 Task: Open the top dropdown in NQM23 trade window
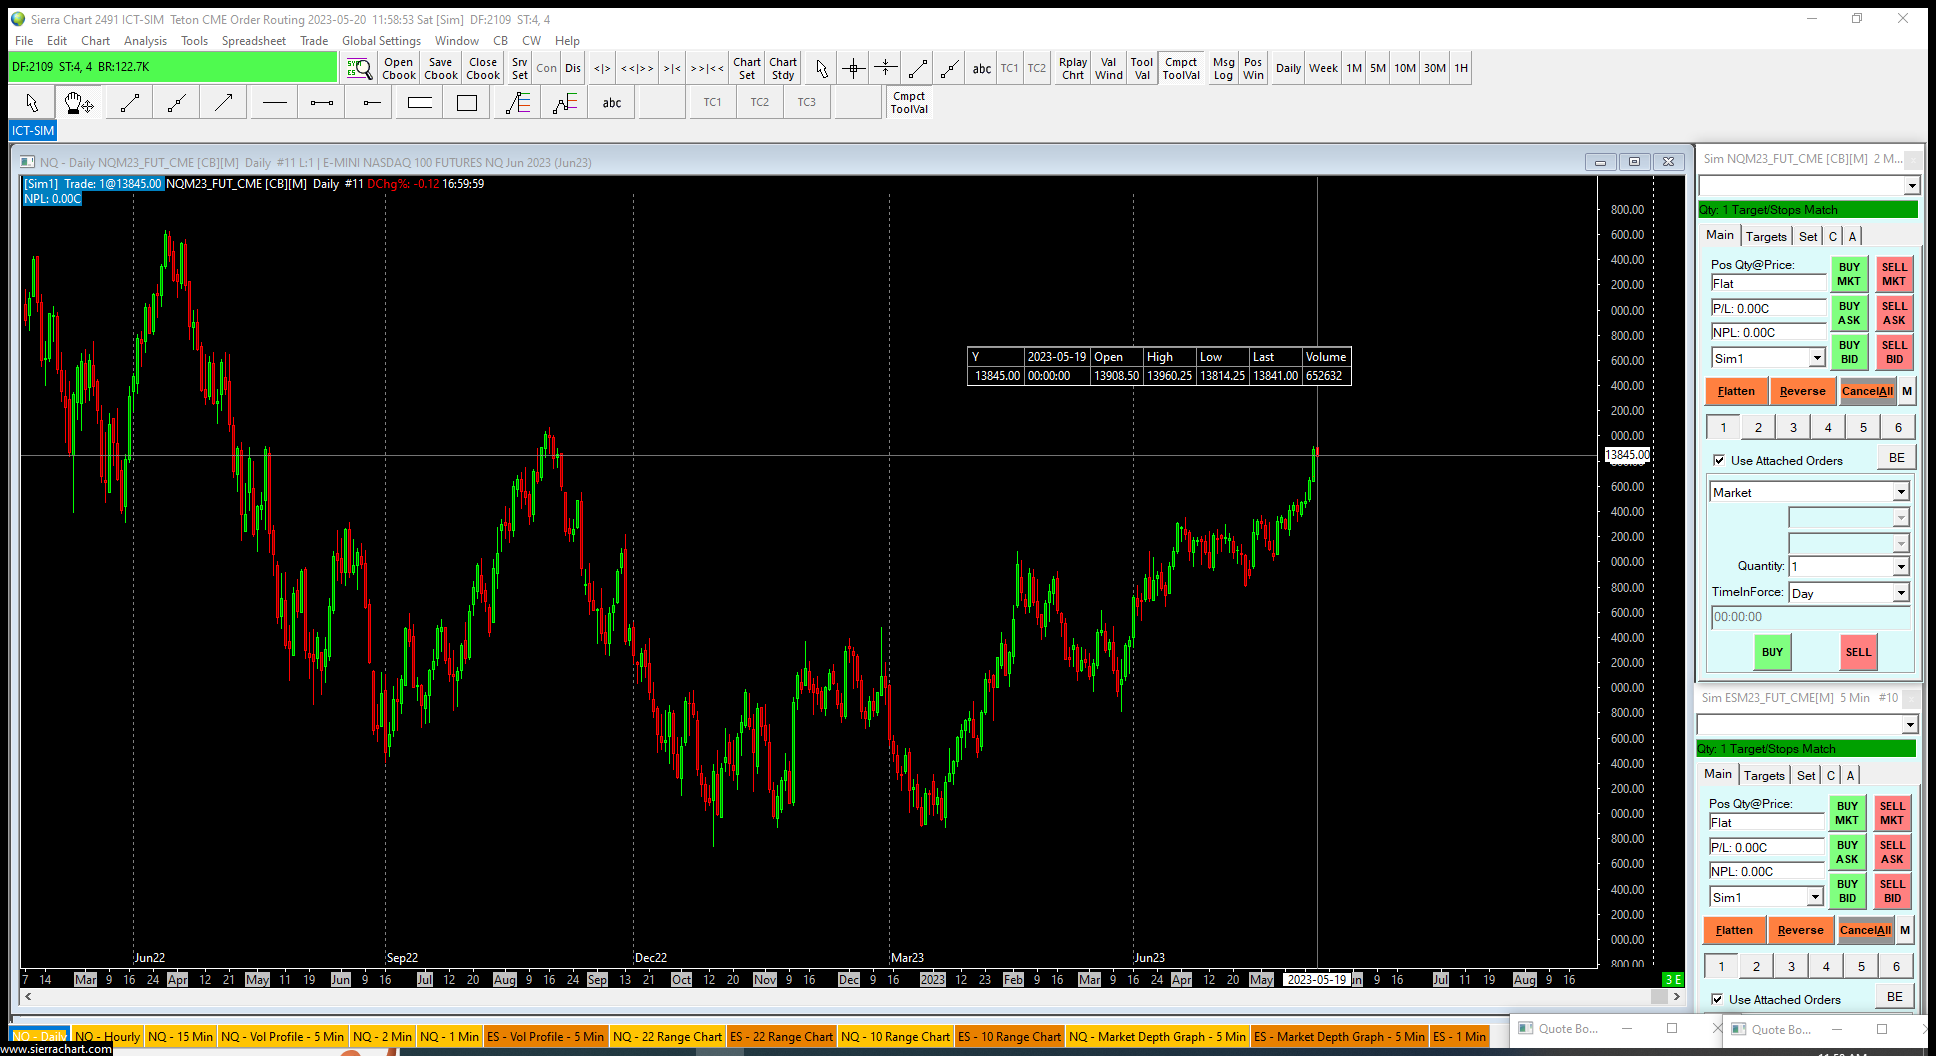[1911, 186]
